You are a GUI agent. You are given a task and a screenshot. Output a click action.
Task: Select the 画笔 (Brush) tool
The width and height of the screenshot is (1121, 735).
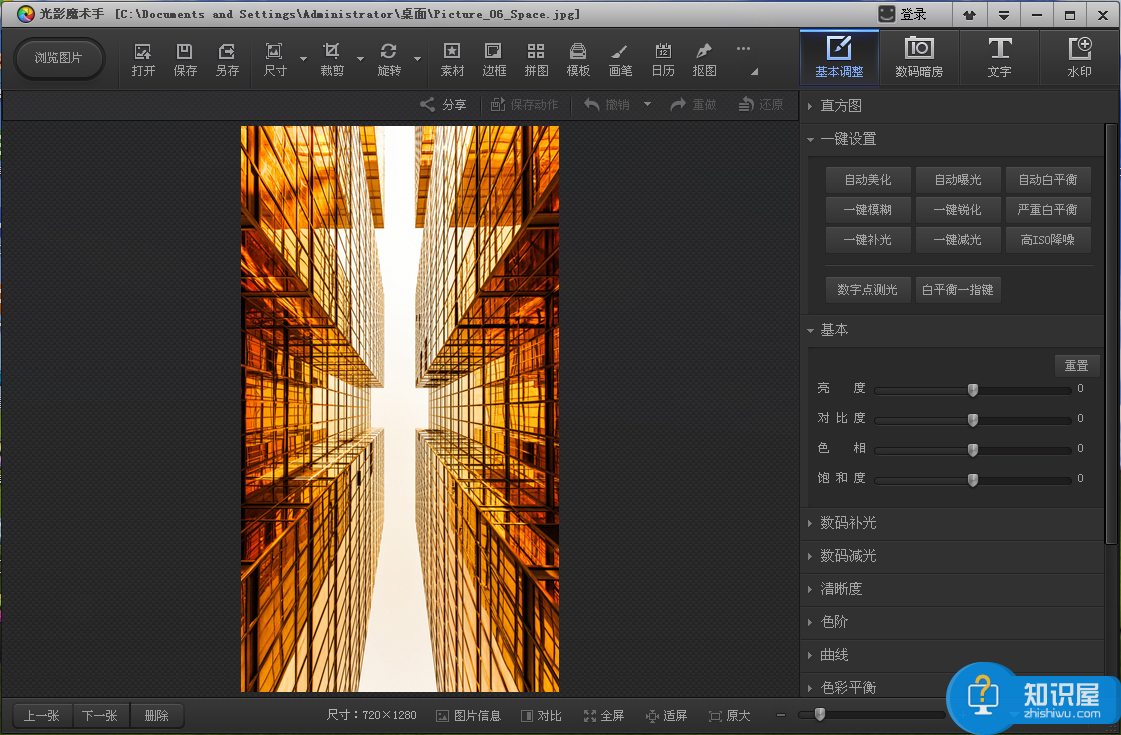[x=620, y=58]
